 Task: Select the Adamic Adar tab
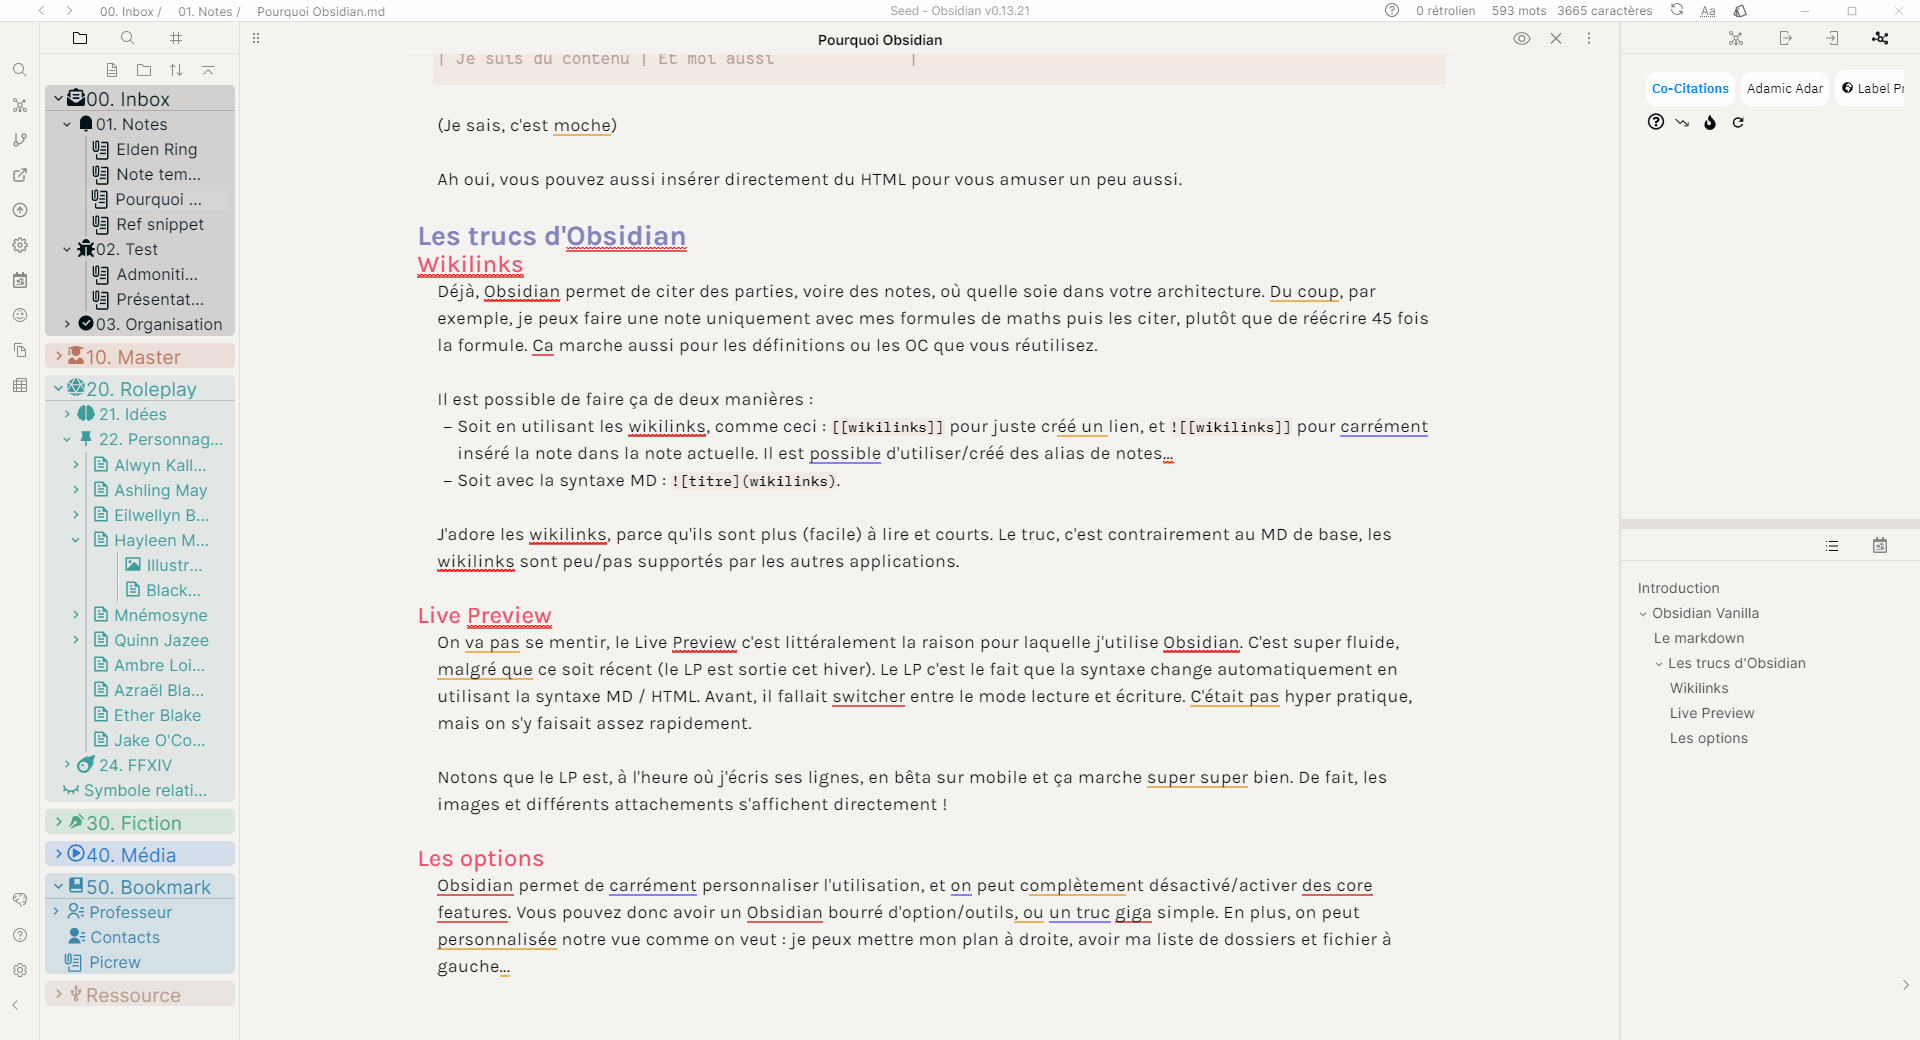(1785, 88)
